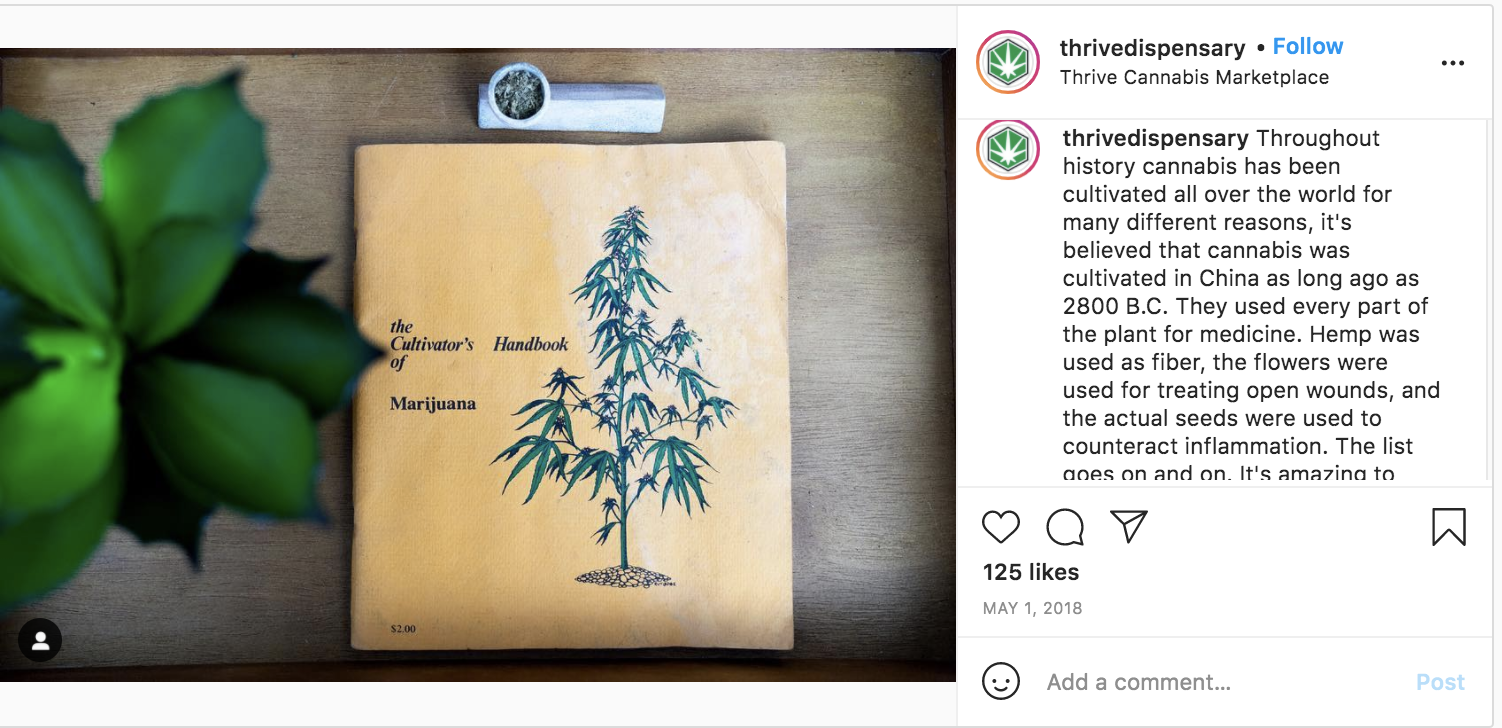This screenshot has width=1502, height=728.
Task: Open thrivedispensary username in header
Action: 1153,48
